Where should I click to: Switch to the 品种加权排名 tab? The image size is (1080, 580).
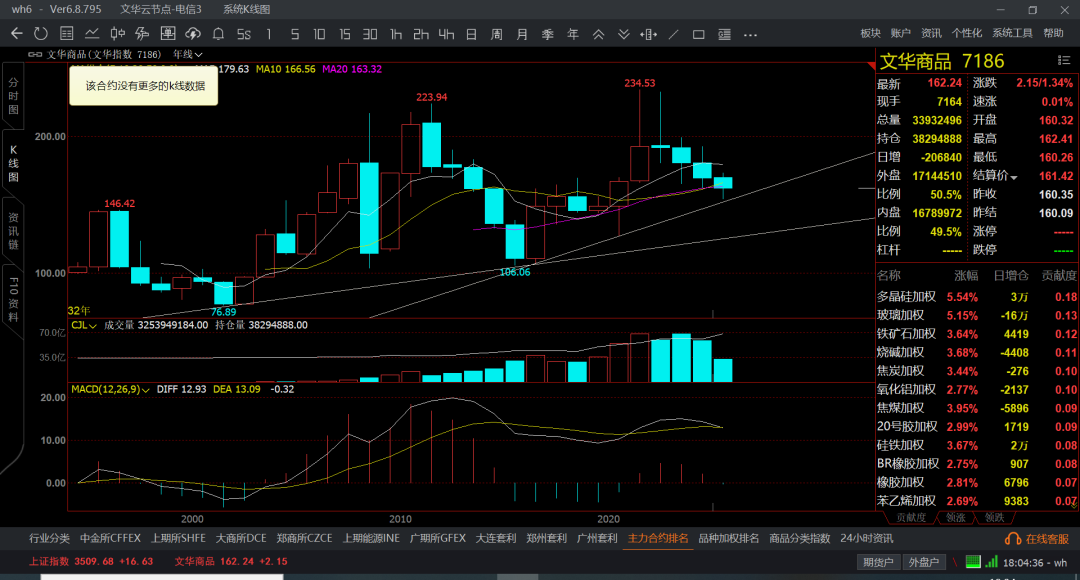[728, 538]
